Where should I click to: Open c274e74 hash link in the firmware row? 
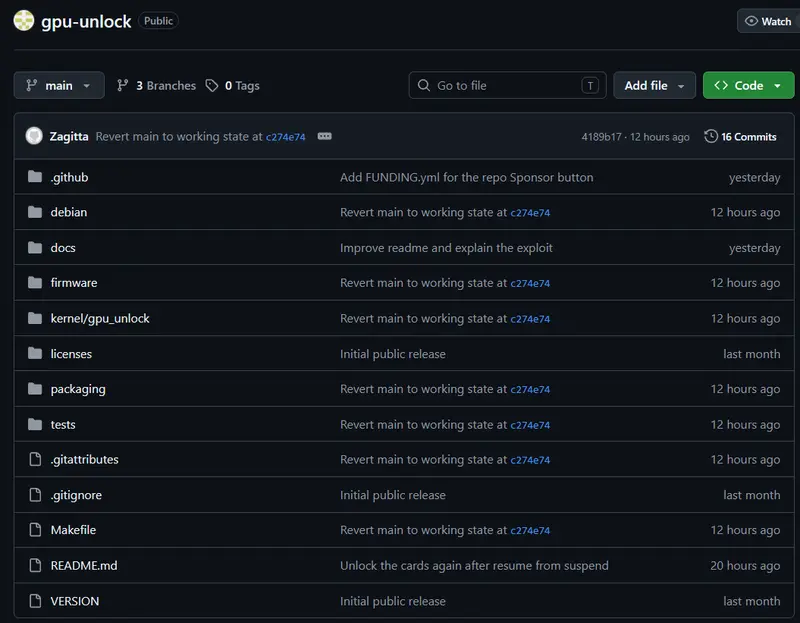click(x=530, y=283)
